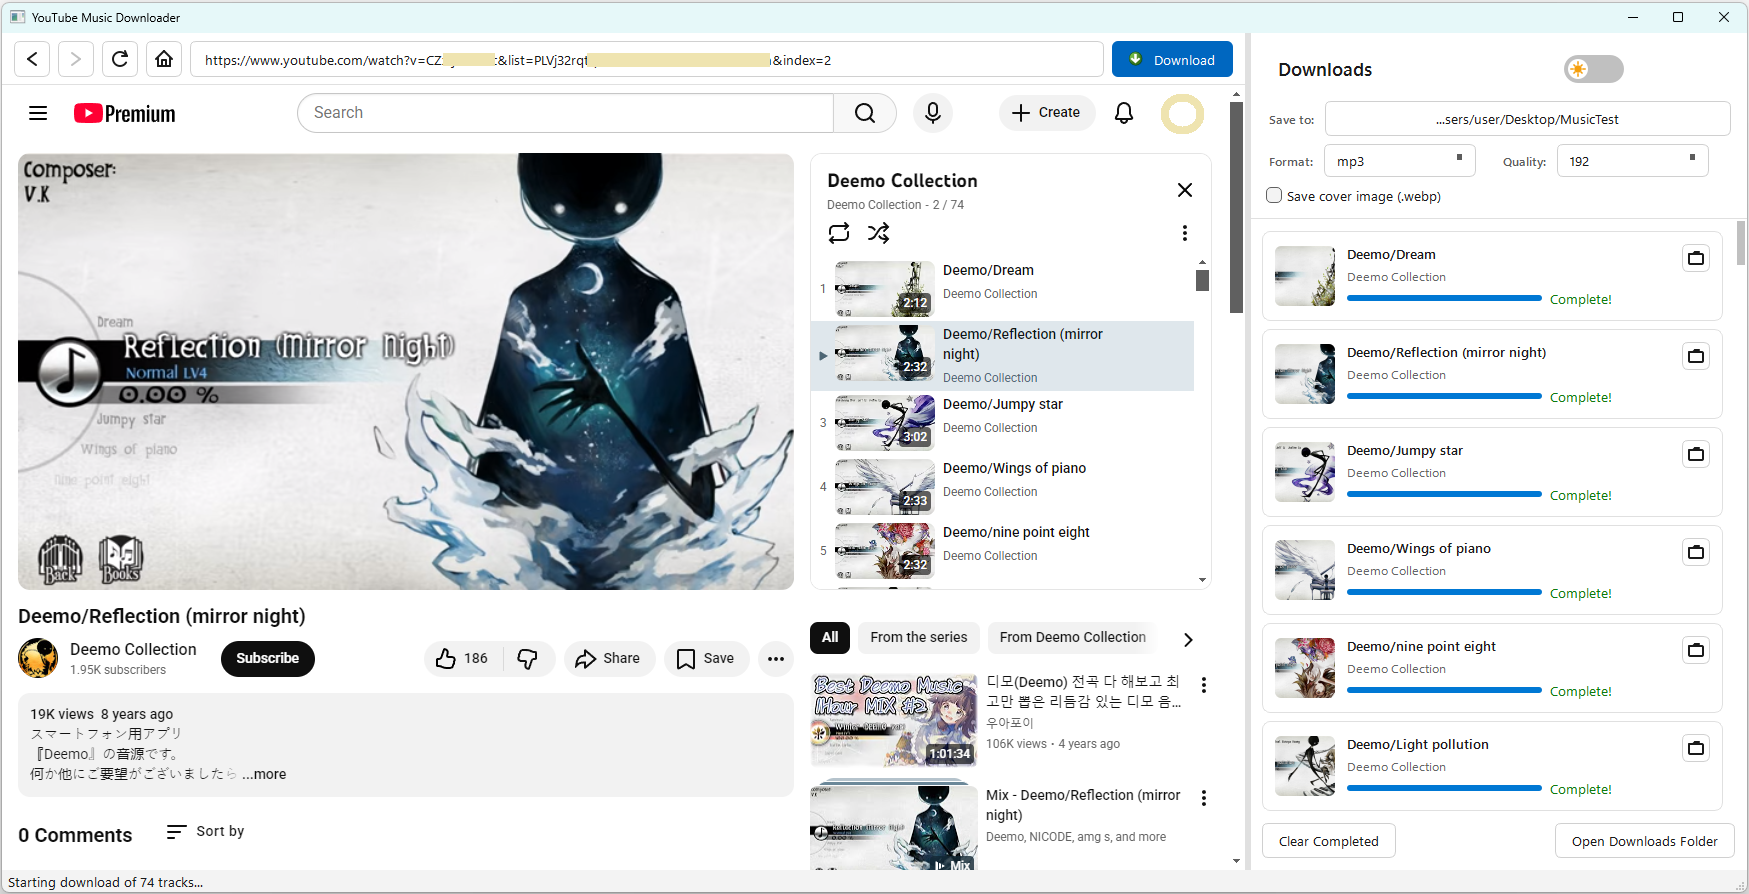
Task: Click Clear Completed
Action: point(1329,841)
